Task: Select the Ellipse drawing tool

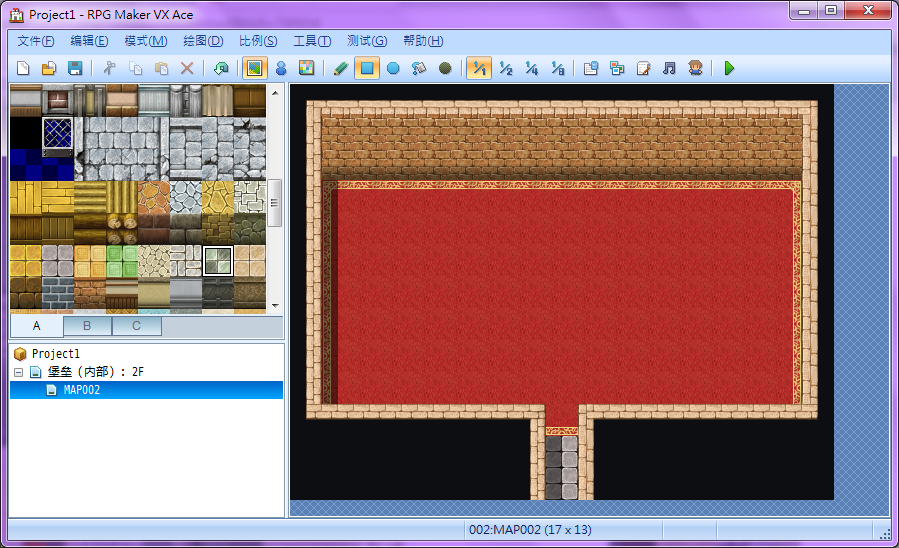Action: pos(393,68)
